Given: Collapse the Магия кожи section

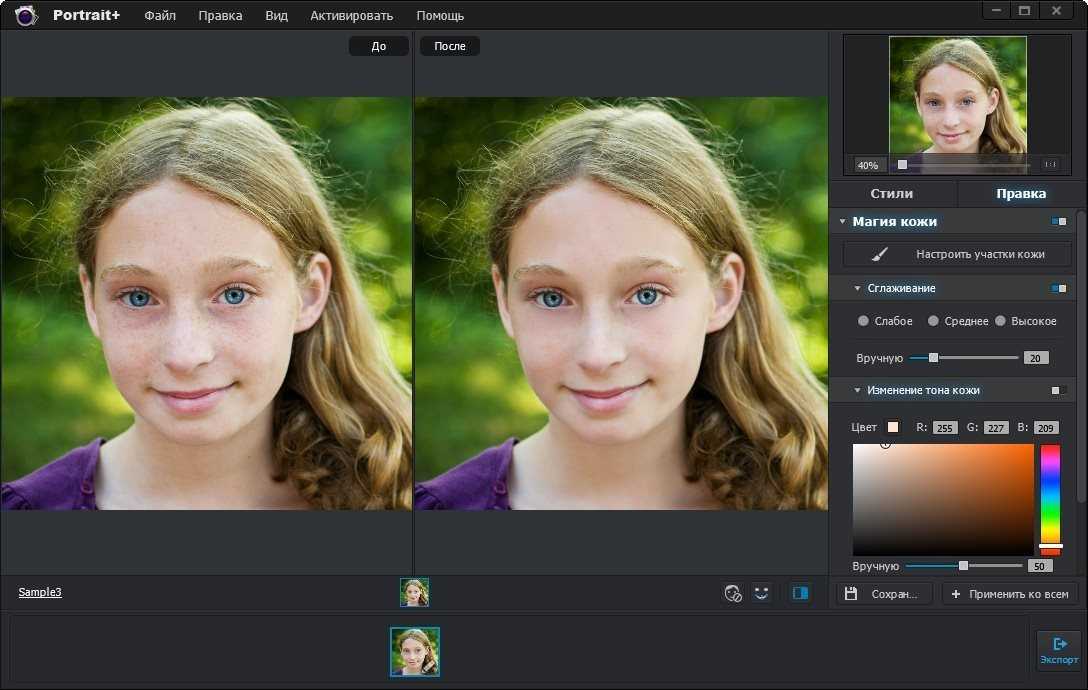Looking at the screenshot, I should (x=842, y=221).
